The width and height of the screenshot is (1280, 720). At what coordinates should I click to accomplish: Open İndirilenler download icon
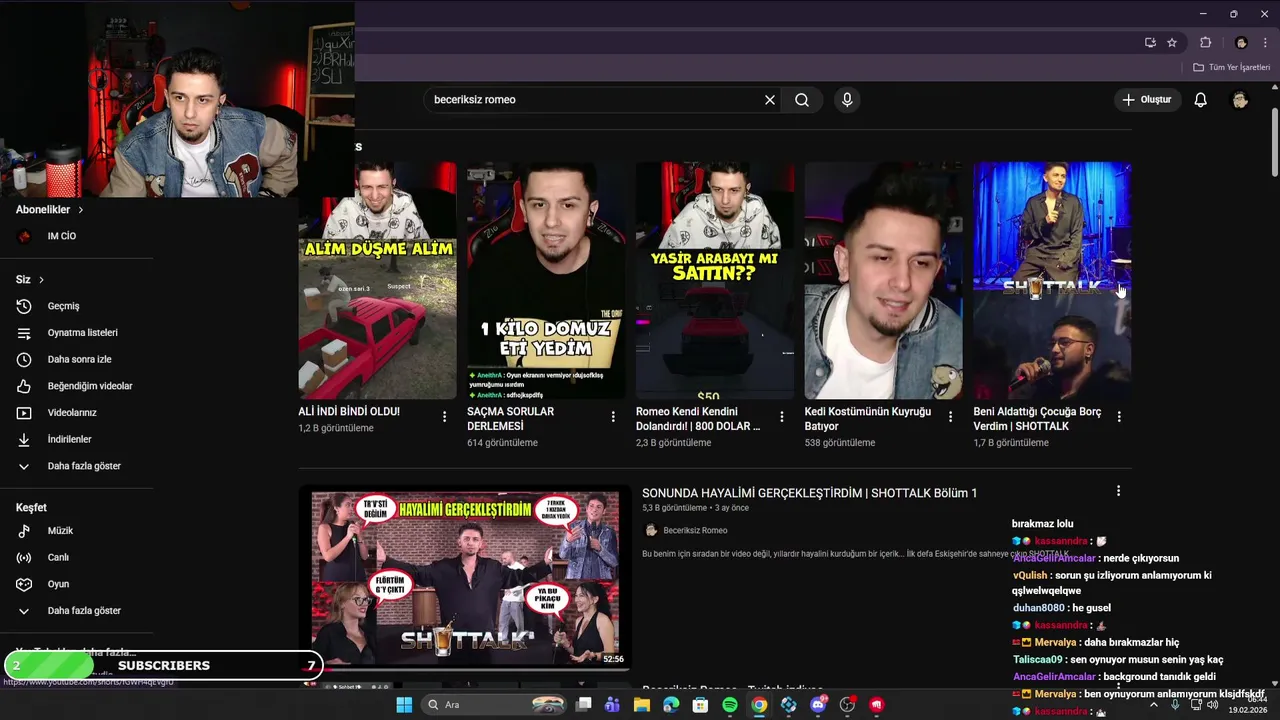(24, 439)
